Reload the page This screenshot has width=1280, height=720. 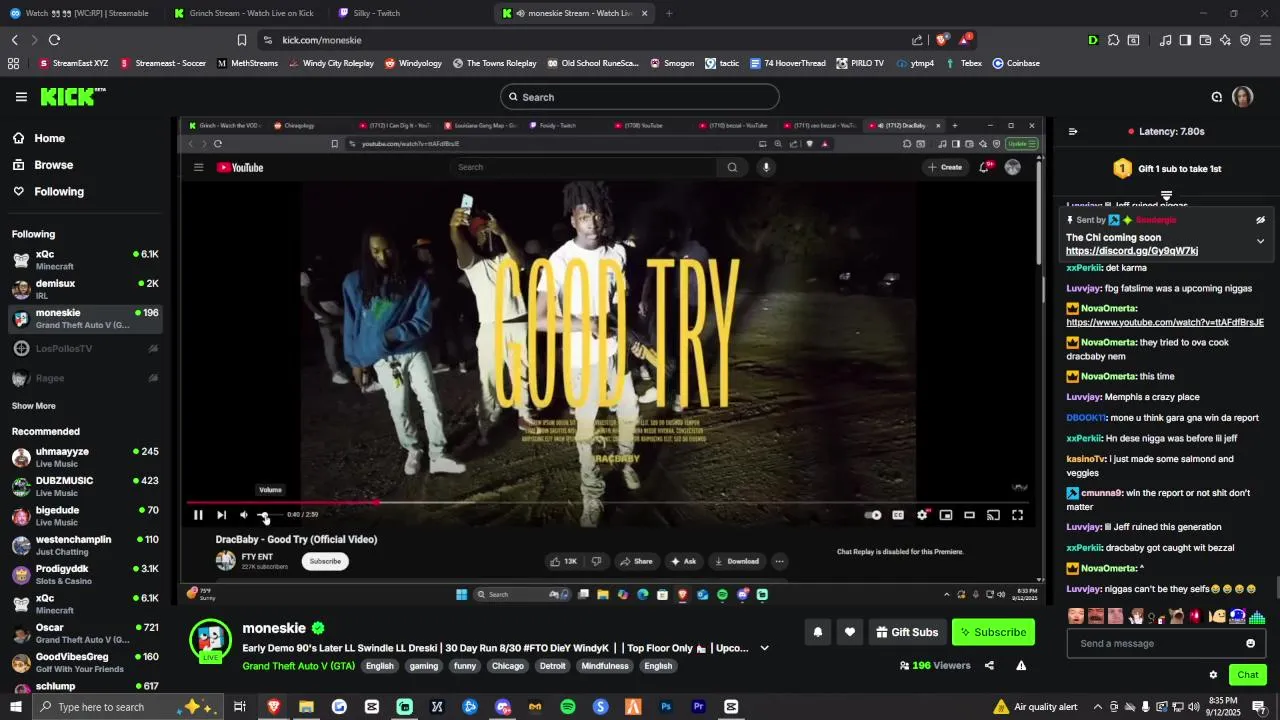point(54,40)
